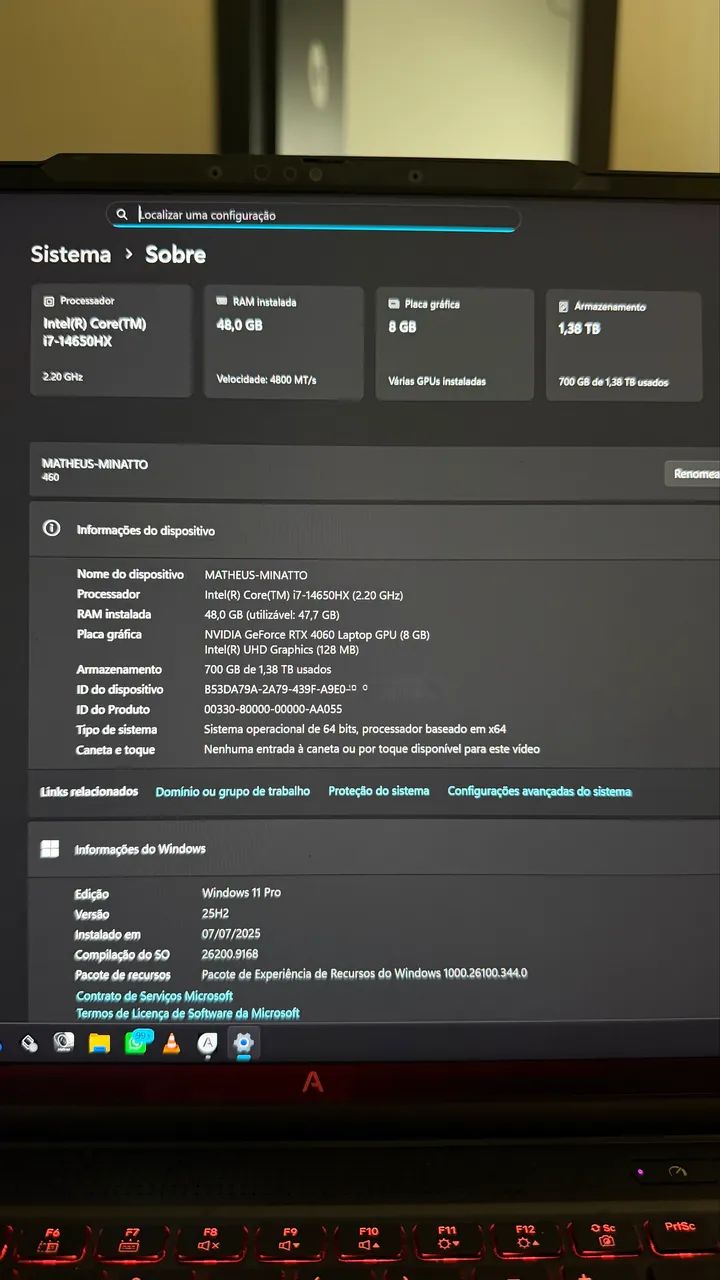
Task: Open WhatsApp from the taskbar
Action: point(136,1043)
